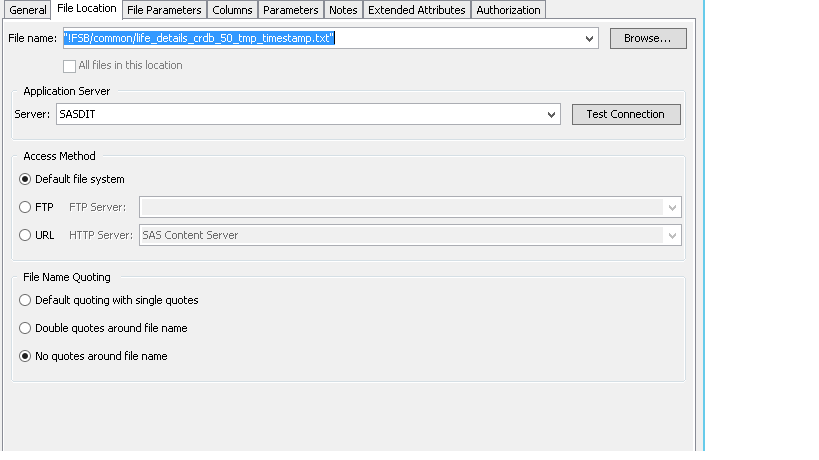Open the Notes tab
Viewport: 819px width, 460px height.
[x=343, y=10]
